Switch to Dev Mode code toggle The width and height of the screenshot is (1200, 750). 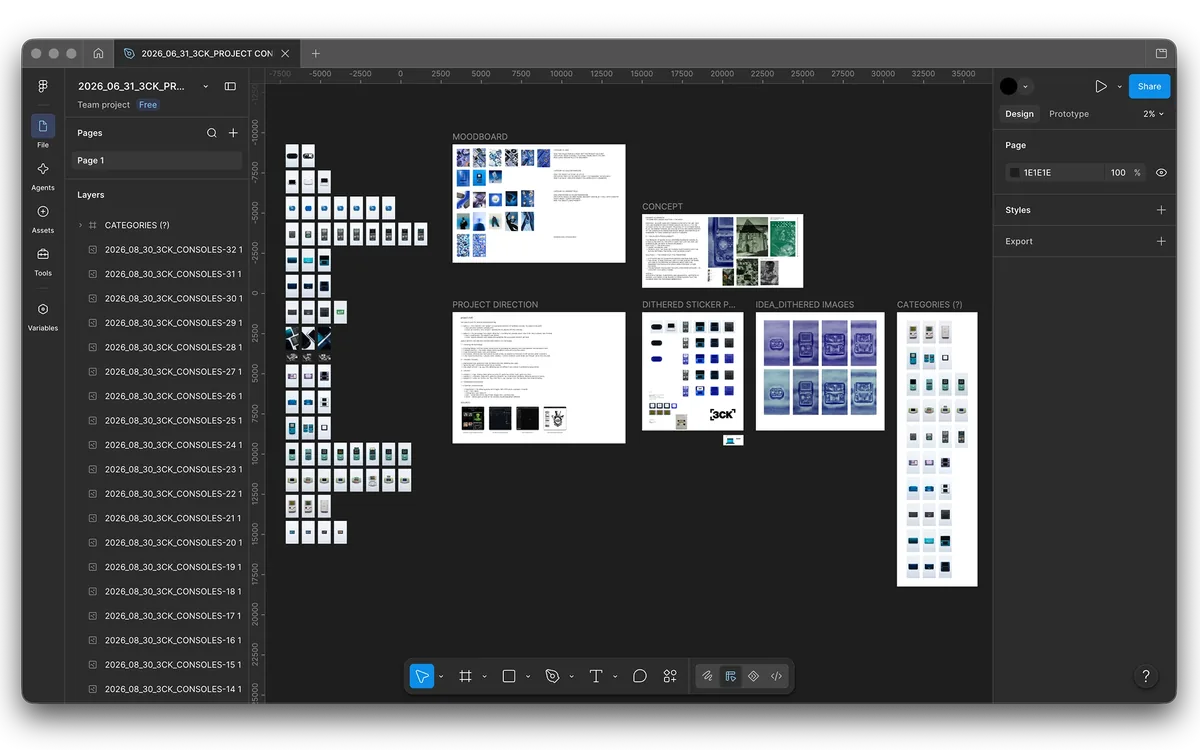[x=776, y=676]
